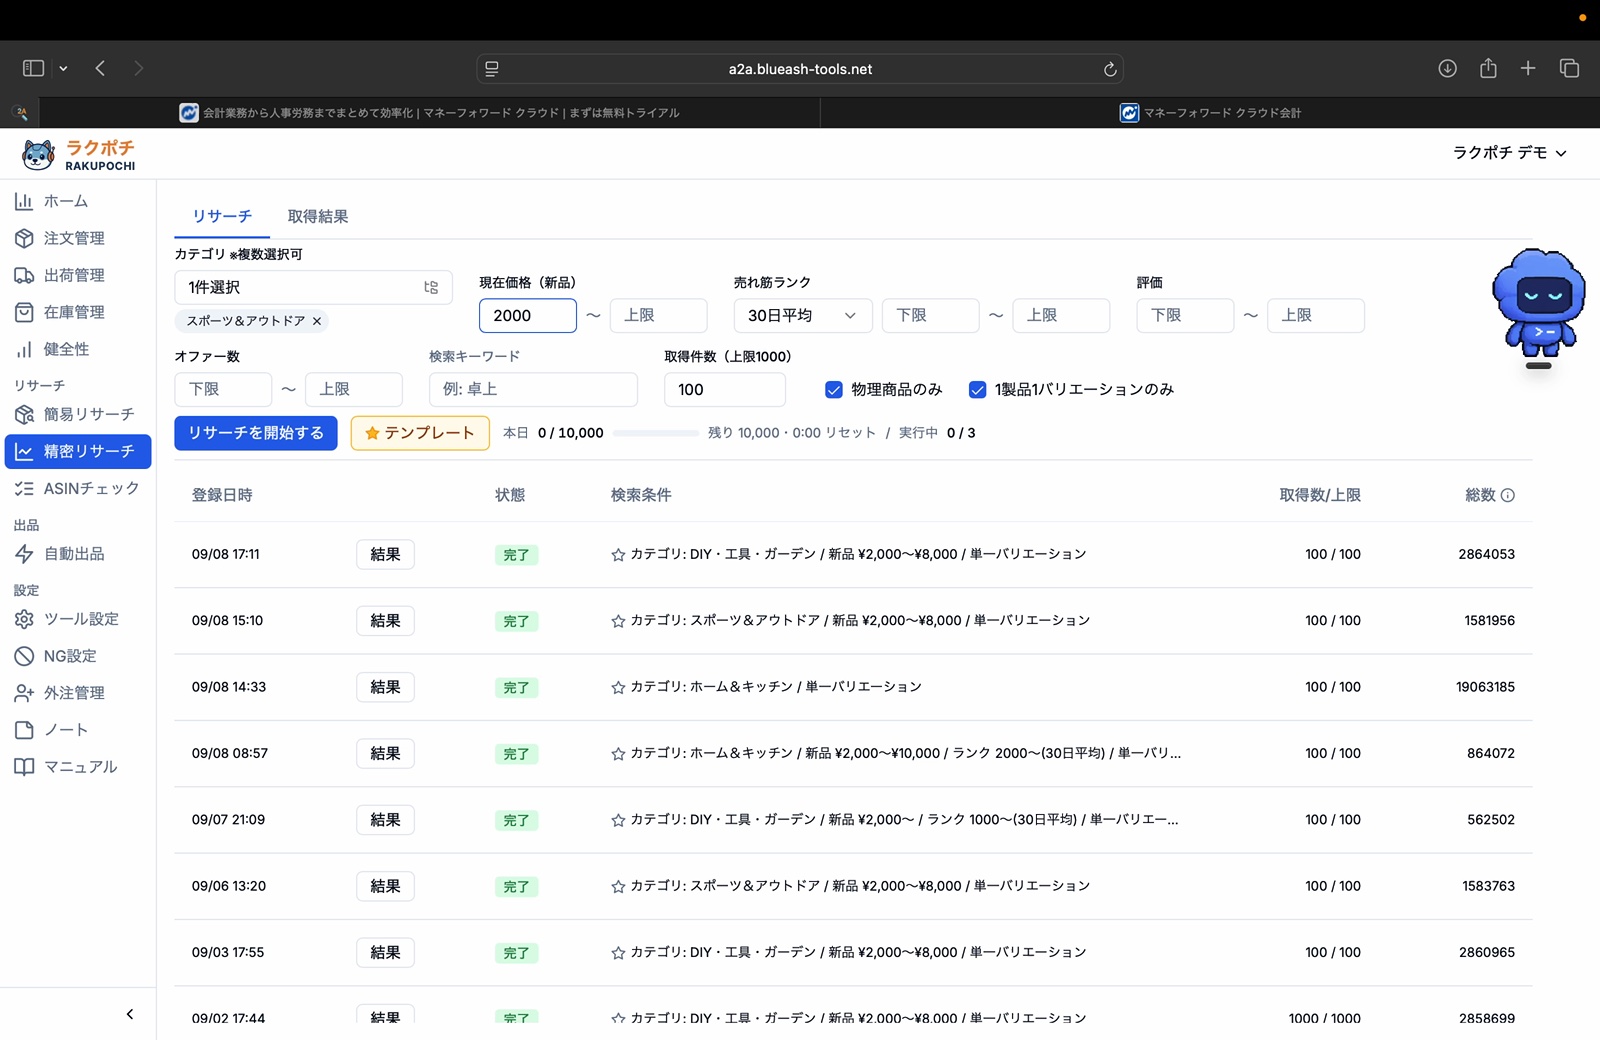The height and width of the screenshot is (1040, 1600).
Task: Collapse the sidebar with bottom chevron
Action: tap(130, 1014)
